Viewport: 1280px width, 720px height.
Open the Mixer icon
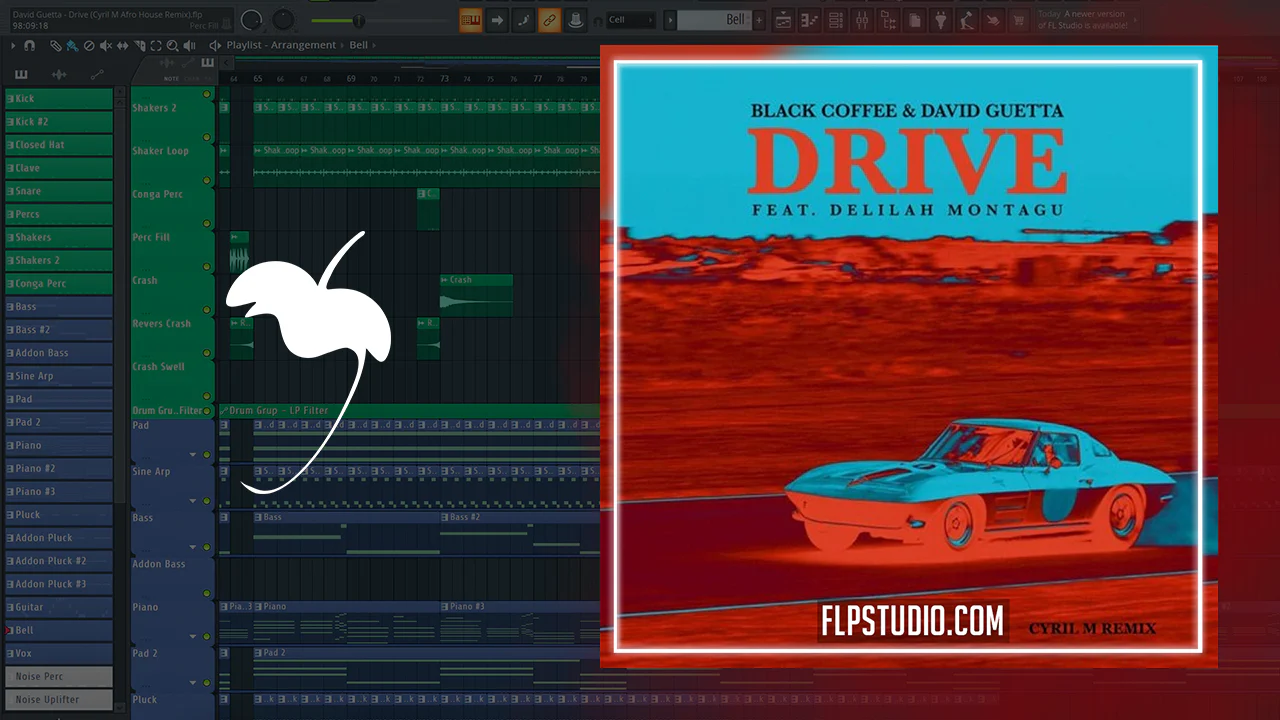(861, 20)
